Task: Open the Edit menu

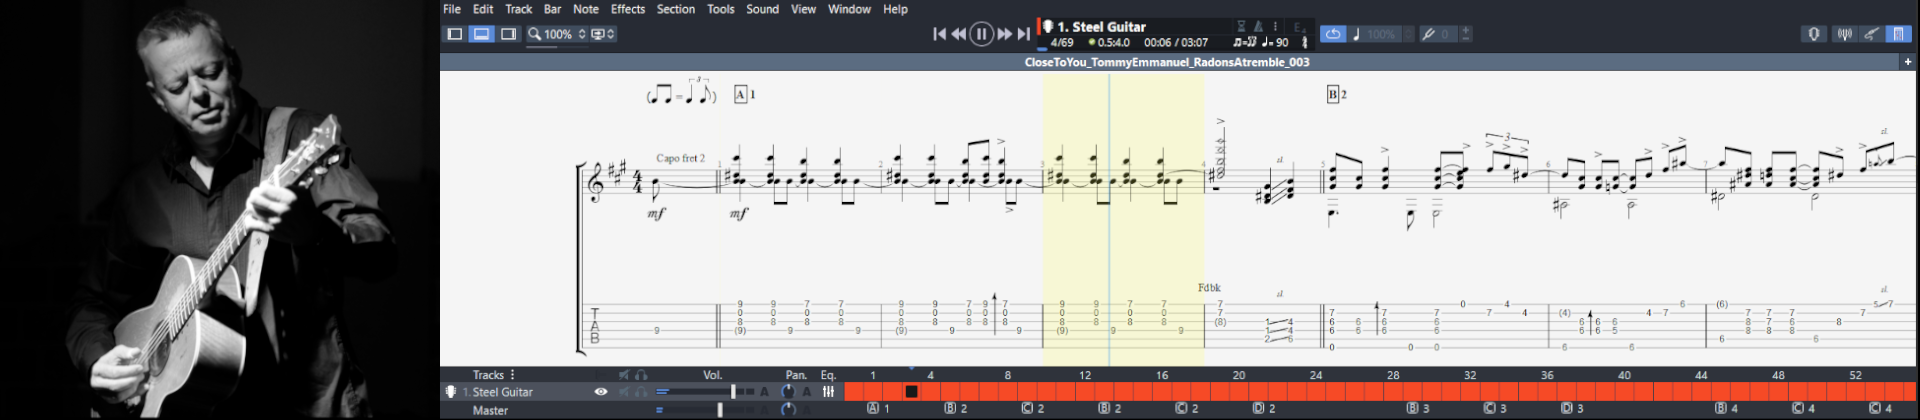Action: coord(483,9)
